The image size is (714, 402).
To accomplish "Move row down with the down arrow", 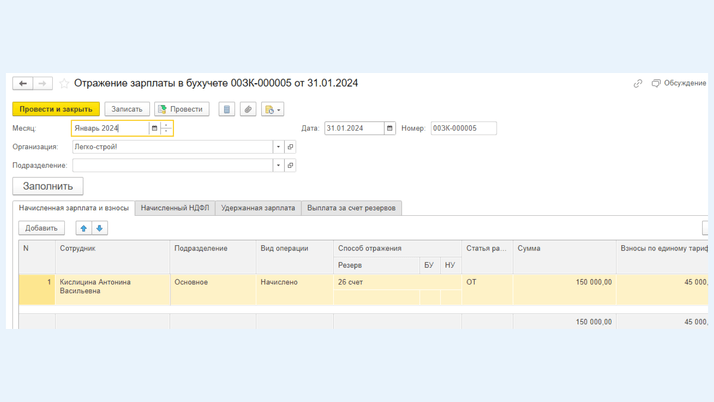I will coord(99,228).
